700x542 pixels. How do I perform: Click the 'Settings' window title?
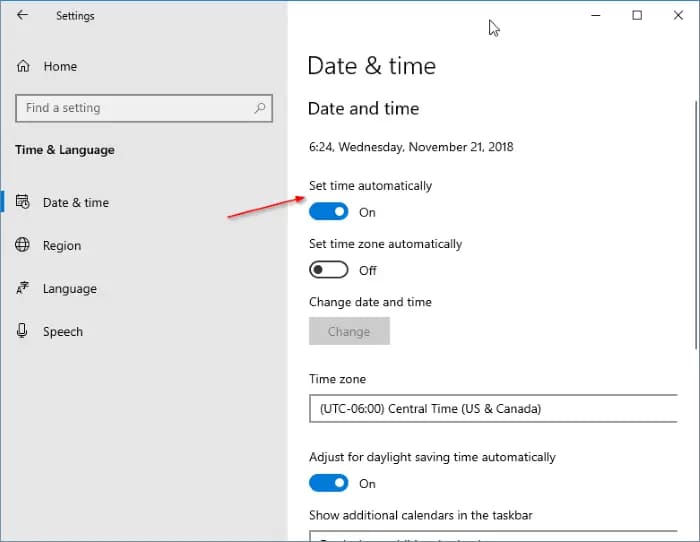click(x=75, y=16)
